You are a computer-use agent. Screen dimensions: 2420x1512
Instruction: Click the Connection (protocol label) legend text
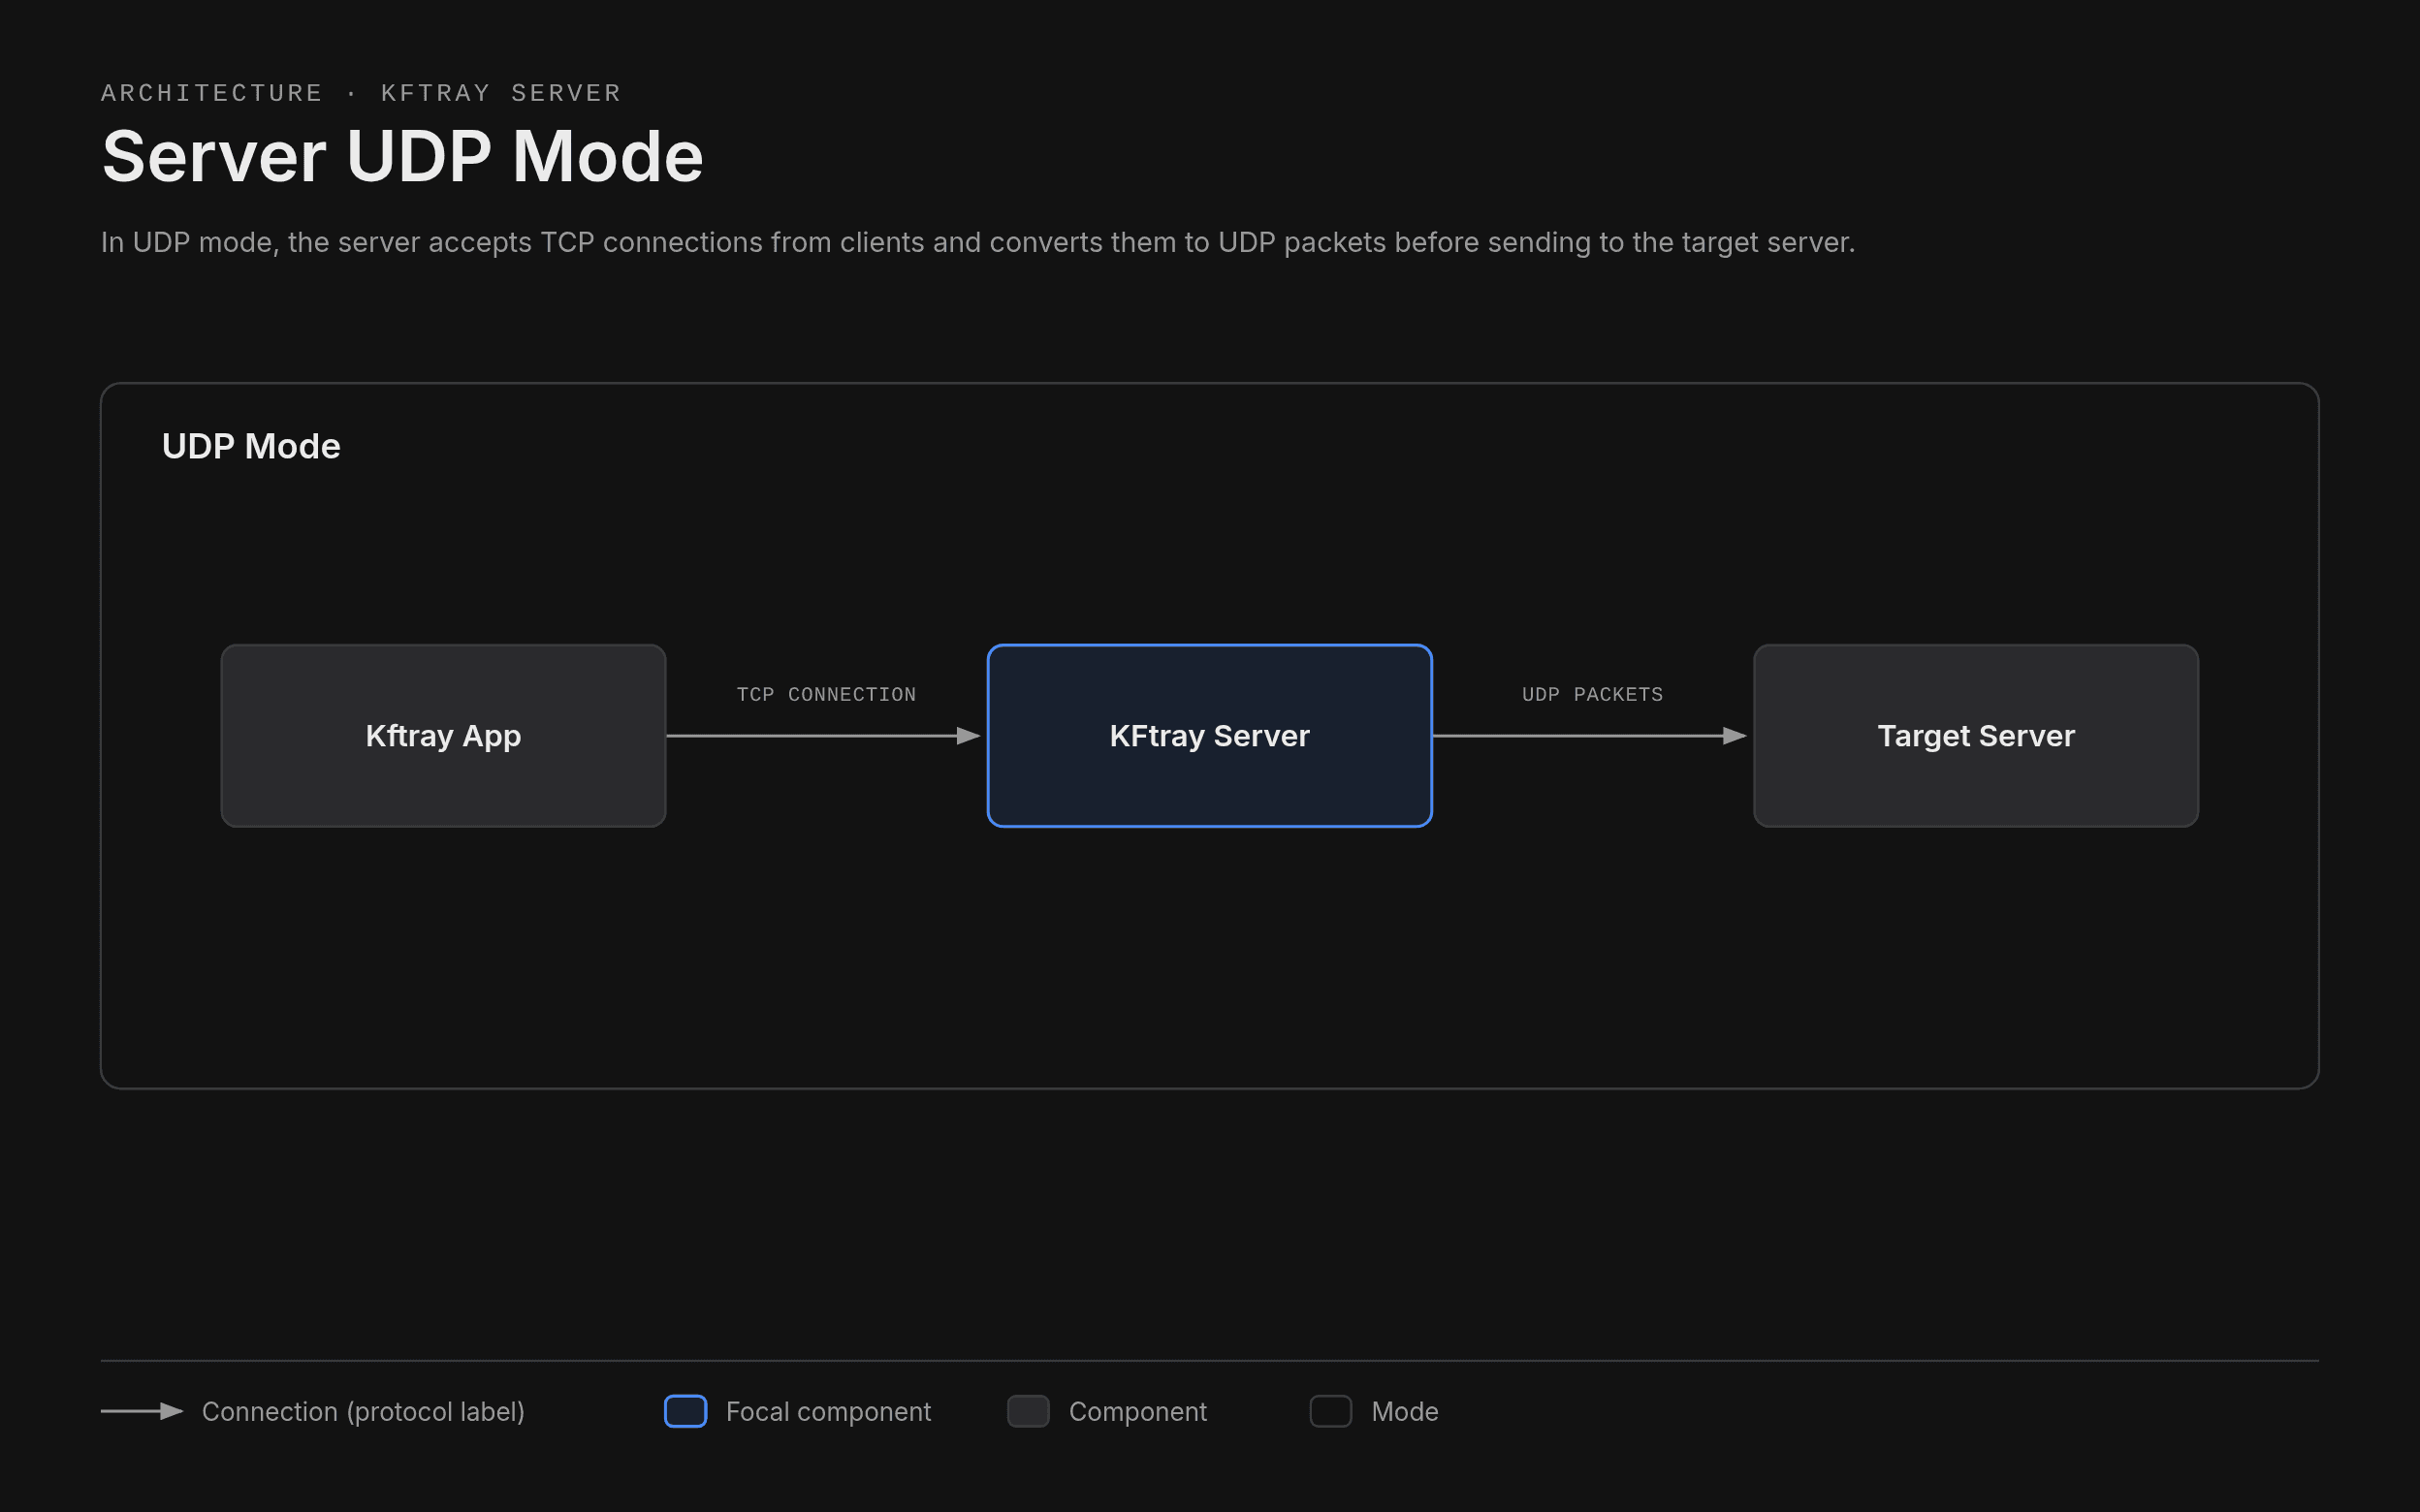pos(363,1412)
